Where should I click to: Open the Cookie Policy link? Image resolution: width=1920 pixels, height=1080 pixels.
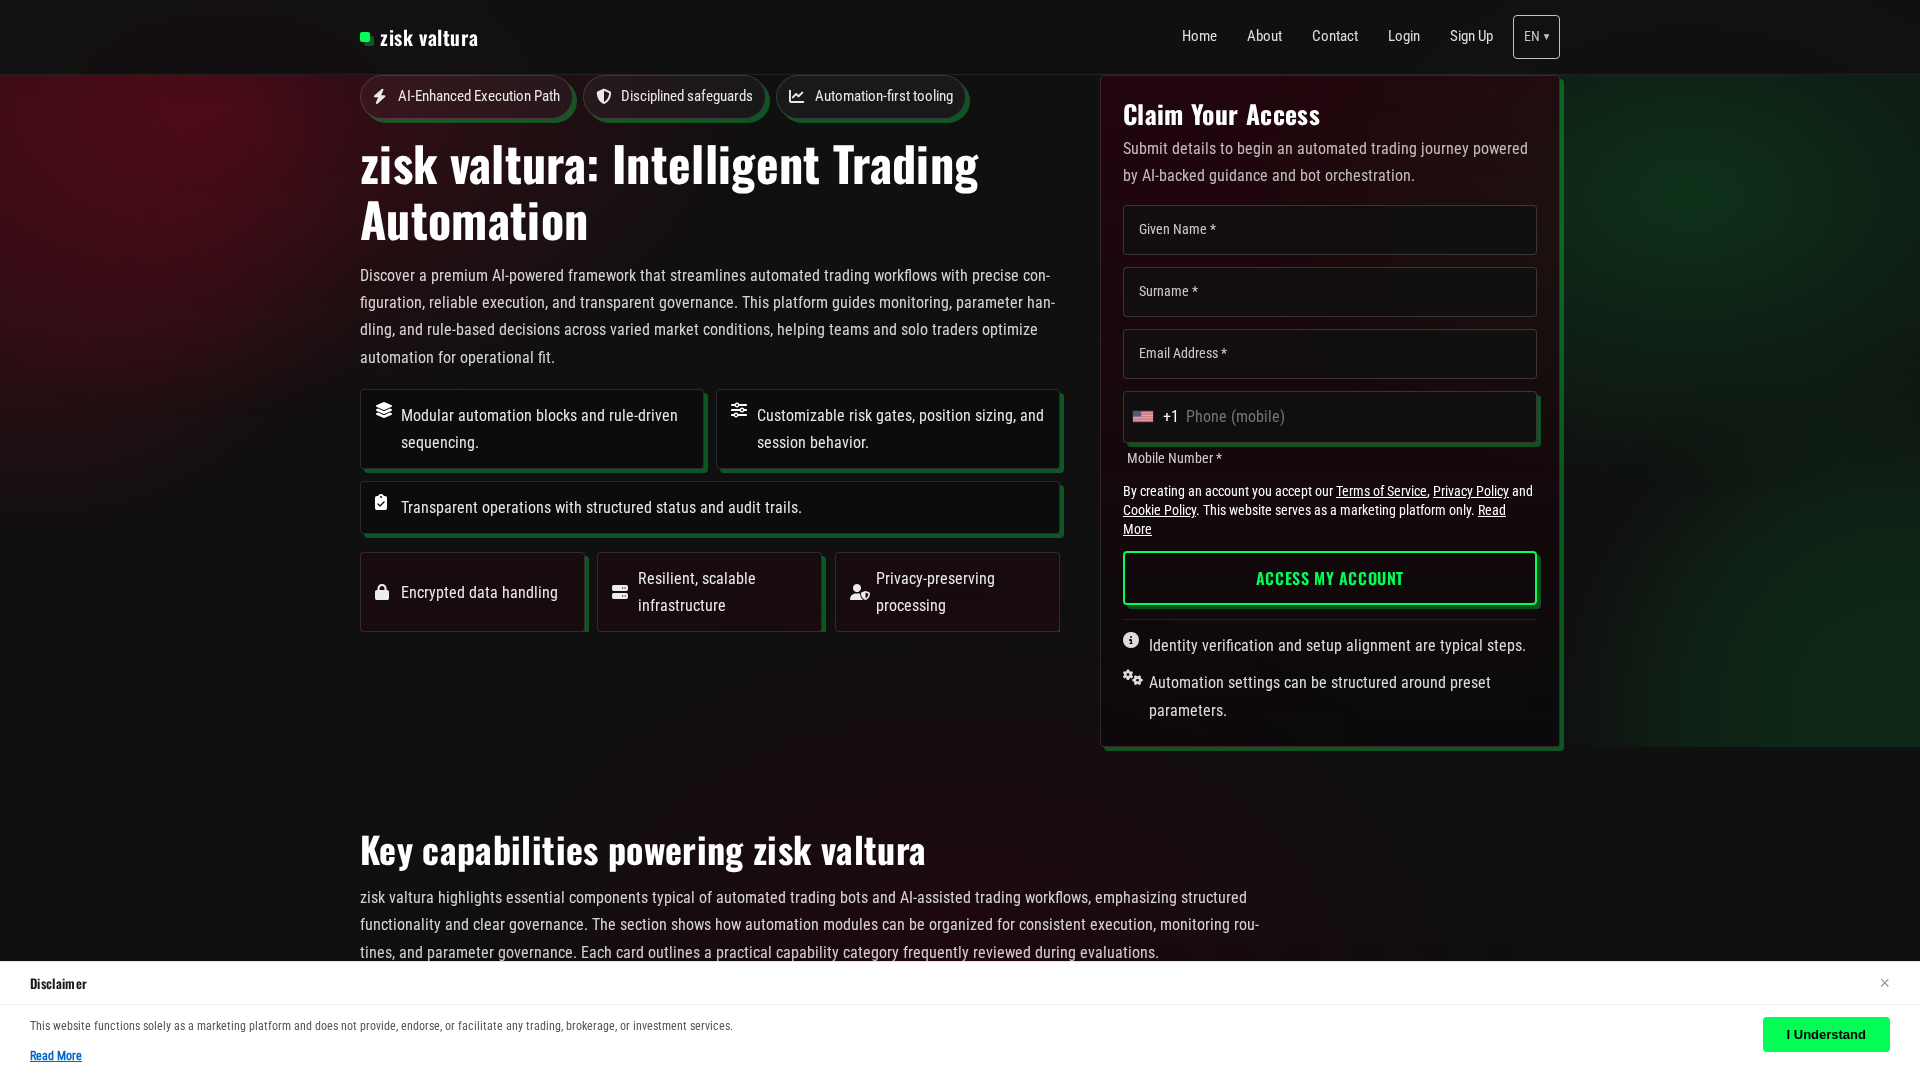[x=1159, y=510]
